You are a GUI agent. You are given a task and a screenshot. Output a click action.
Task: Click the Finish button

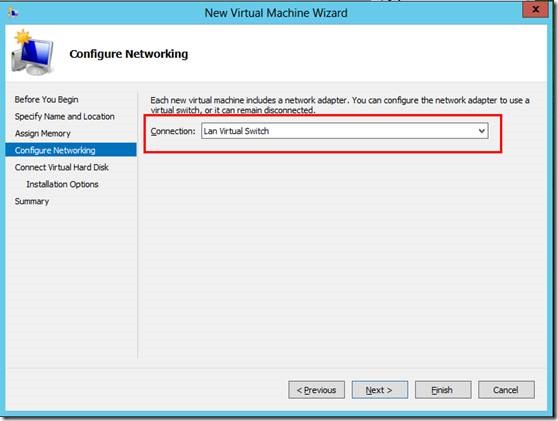443,390
